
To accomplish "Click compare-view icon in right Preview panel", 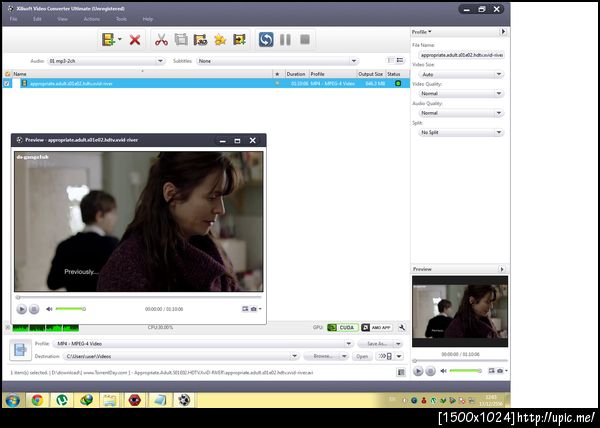I will point(491,371).
